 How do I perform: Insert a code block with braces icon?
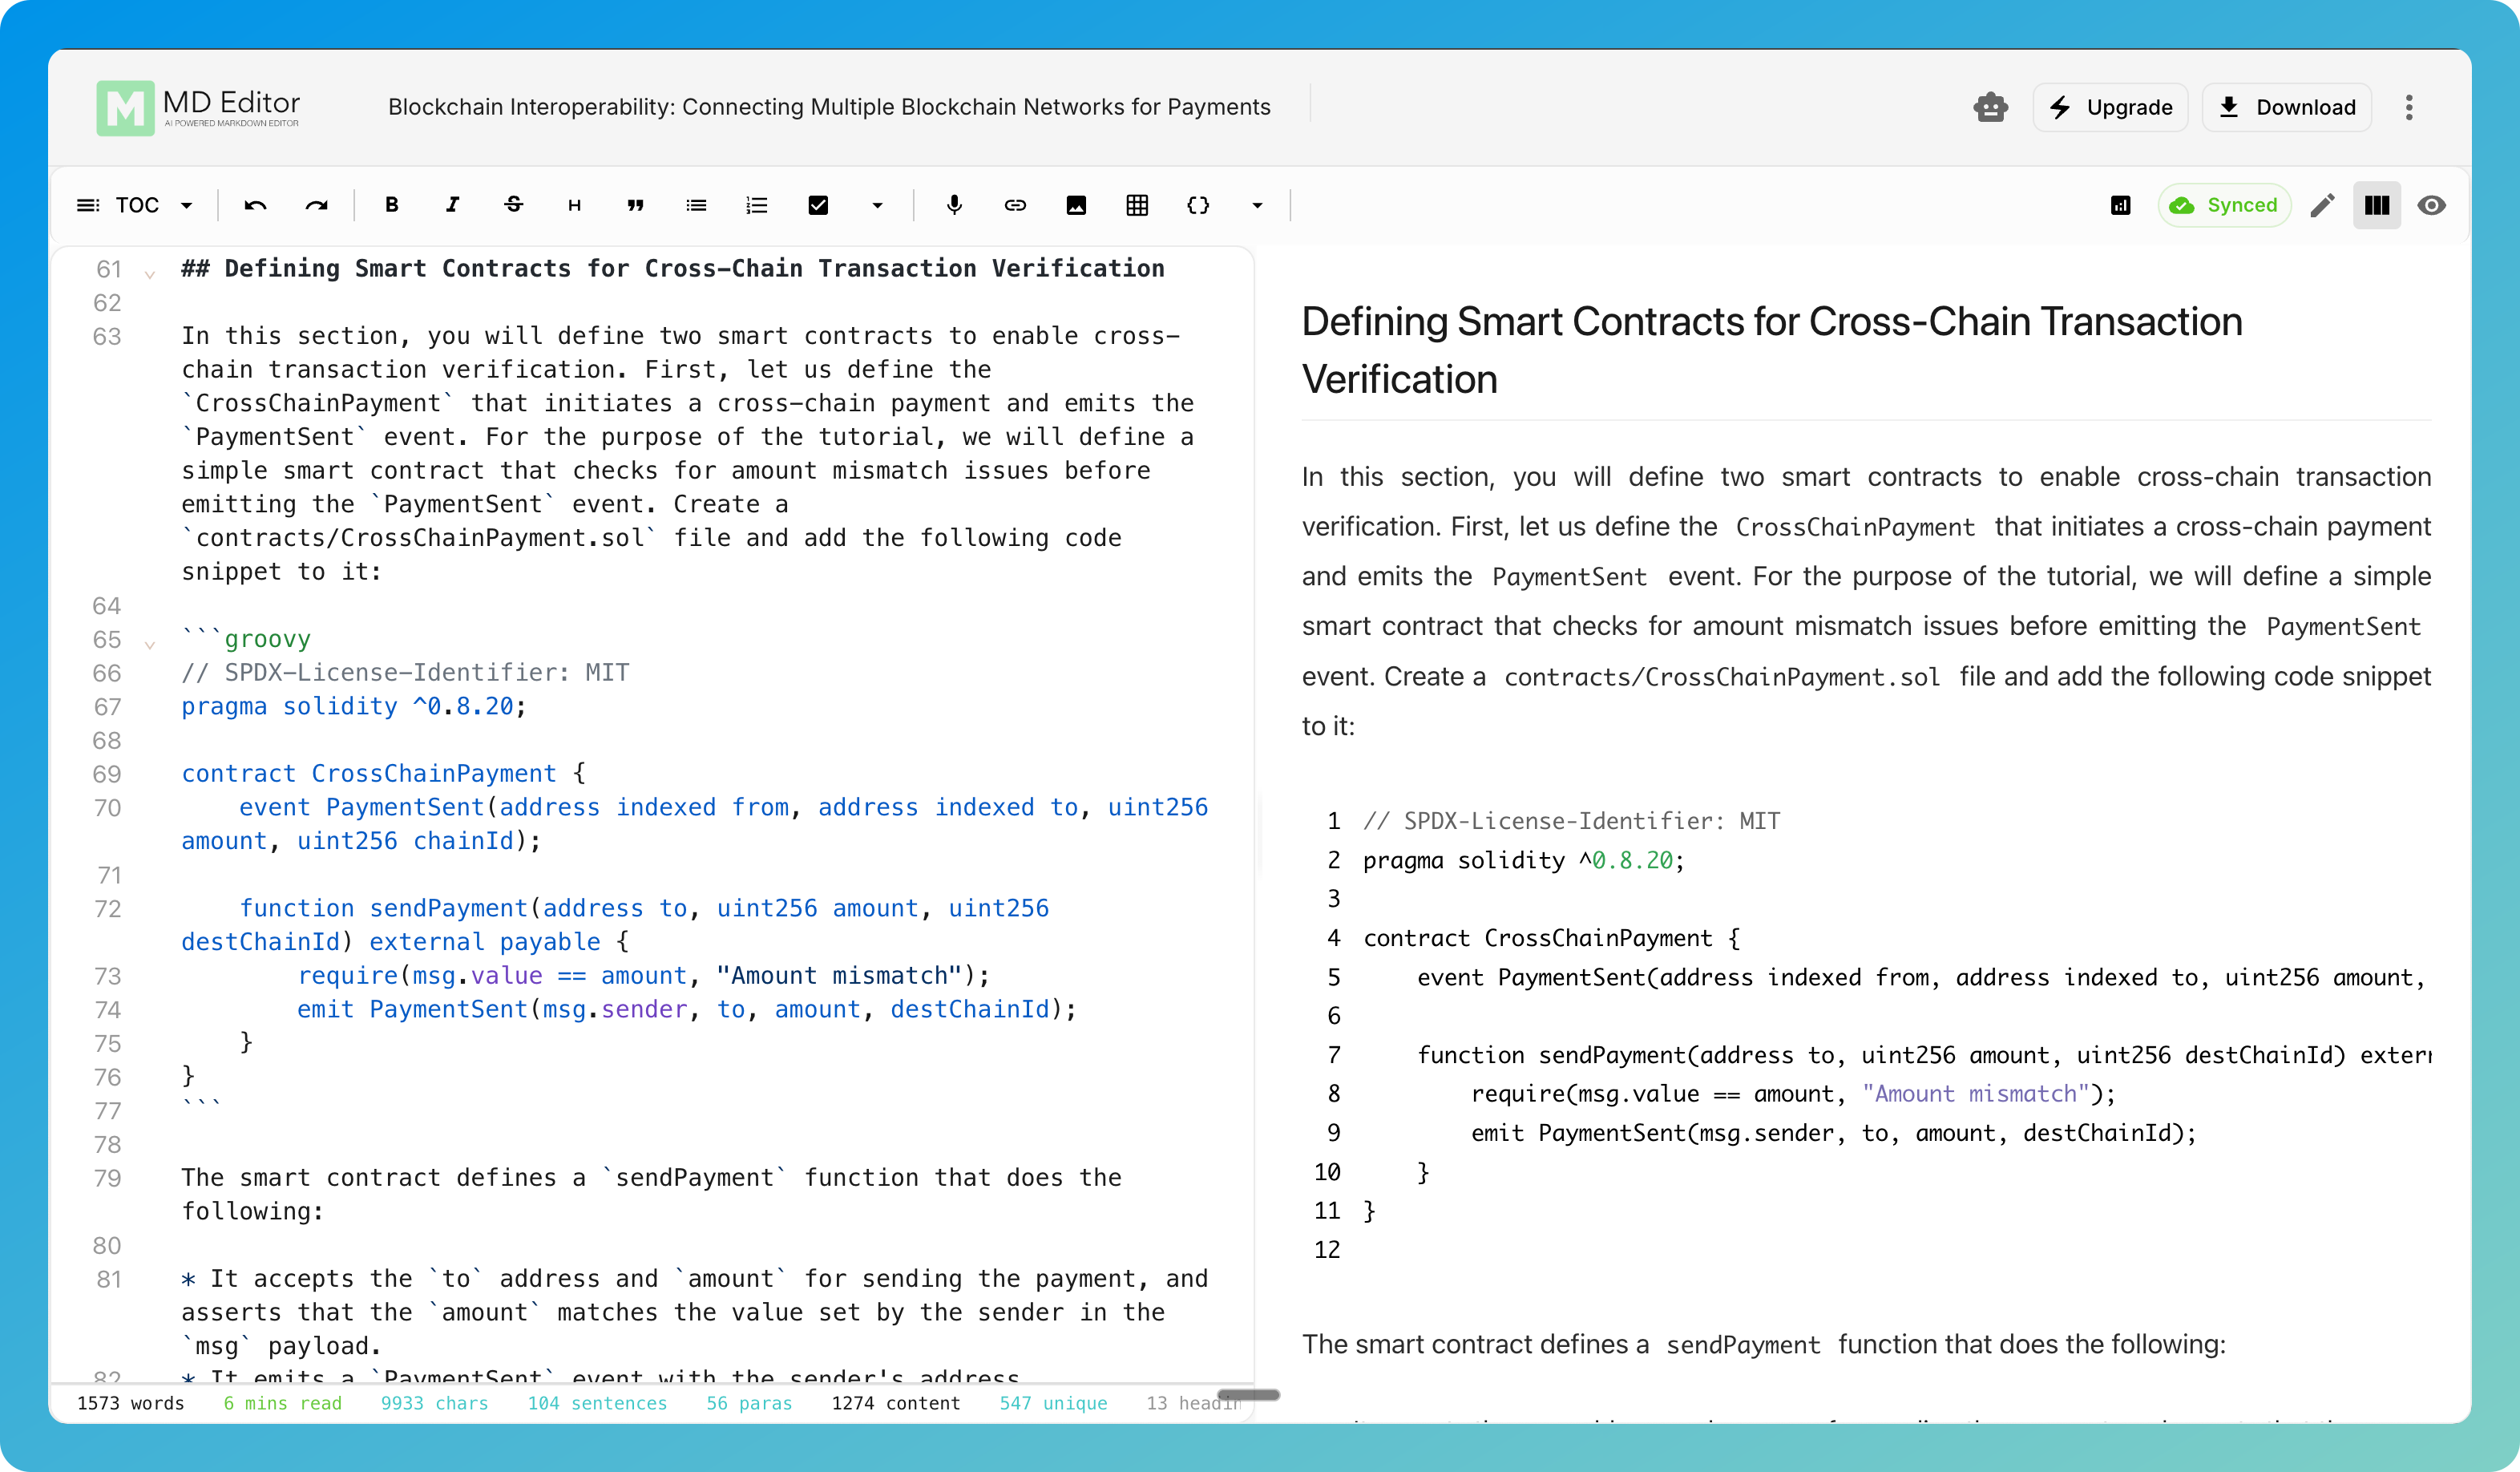click(1198, 205)
